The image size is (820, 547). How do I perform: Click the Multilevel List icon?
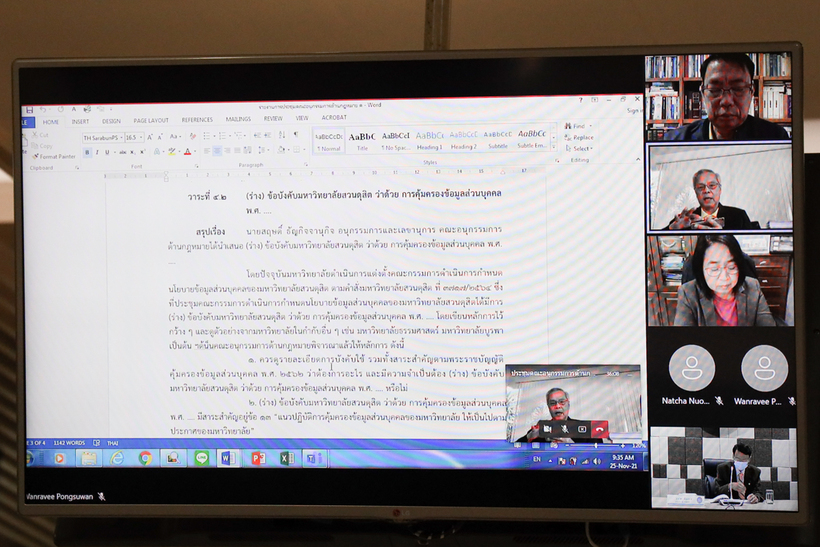click(x=238, y=136)
